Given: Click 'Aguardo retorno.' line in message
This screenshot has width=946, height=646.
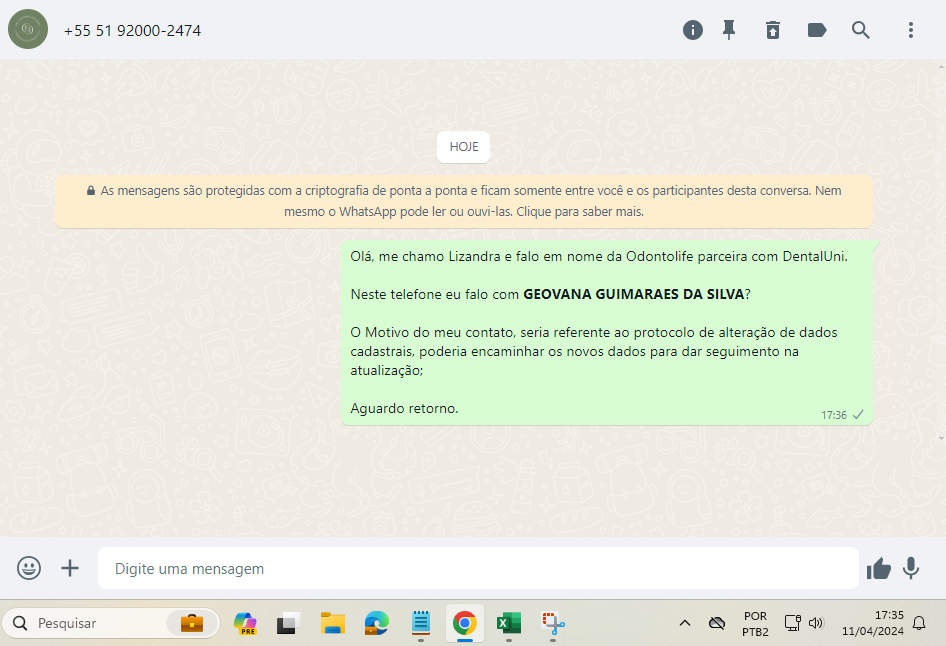Looking at the screenshot, I should (x=404, y=408).
